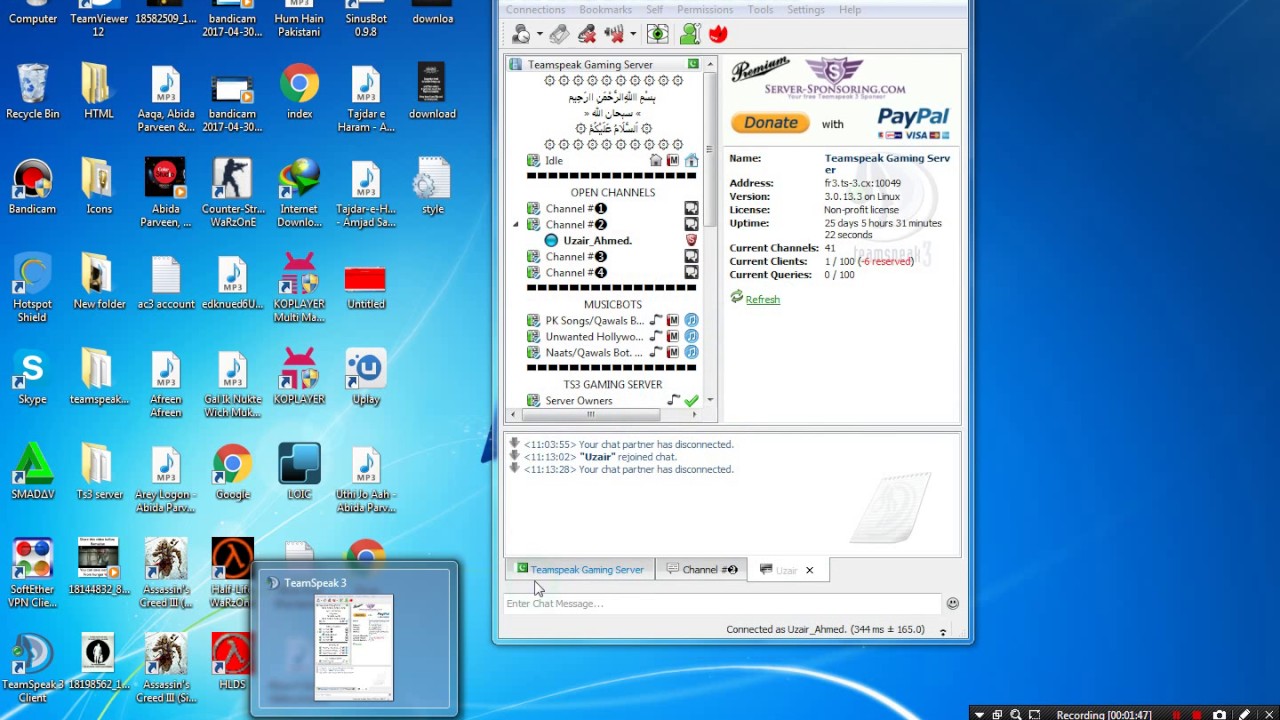Image resolution: width=1280 pixels, height=720 pixels.
Task: Open the Recycle Bin desktop icon
Action: click(x=32, y=91)
